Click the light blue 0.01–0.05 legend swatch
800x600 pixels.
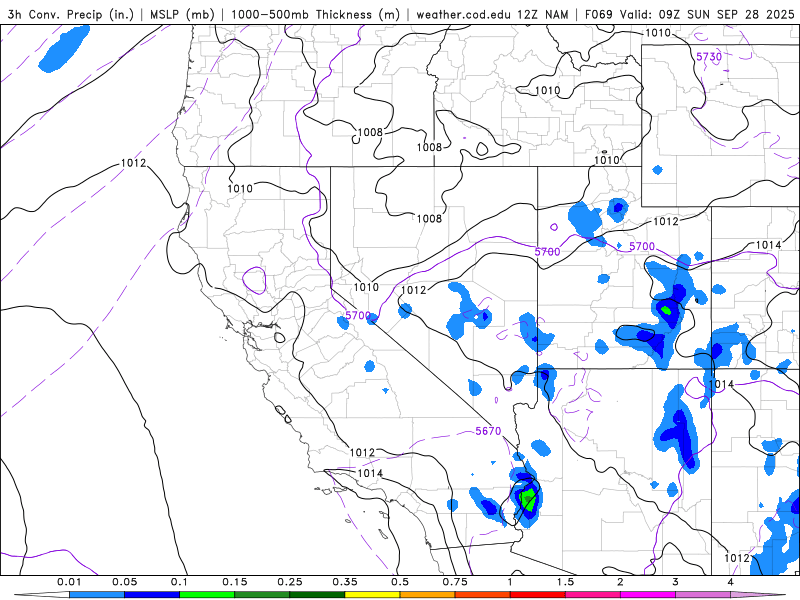[x=96, y=595]
